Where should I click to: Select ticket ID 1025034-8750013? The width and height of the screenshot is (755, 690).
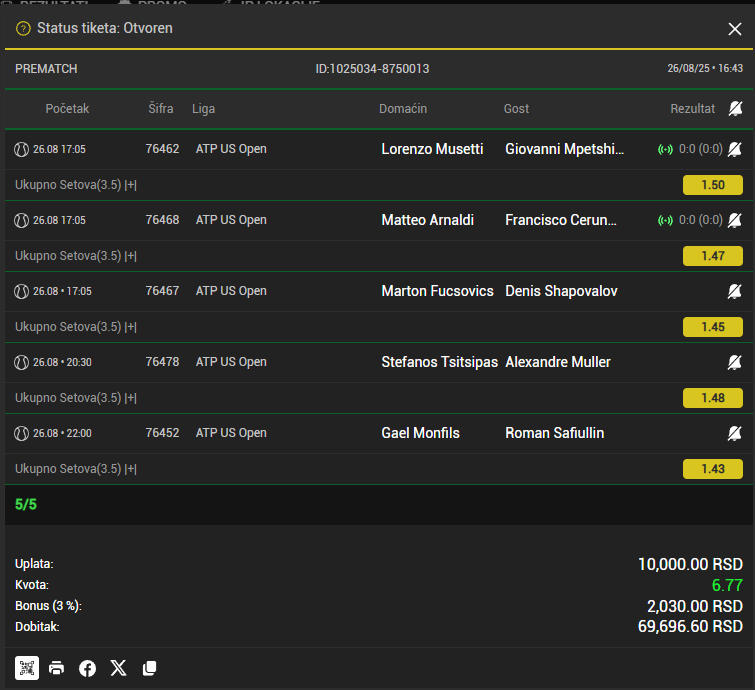(x=372, y=69)
